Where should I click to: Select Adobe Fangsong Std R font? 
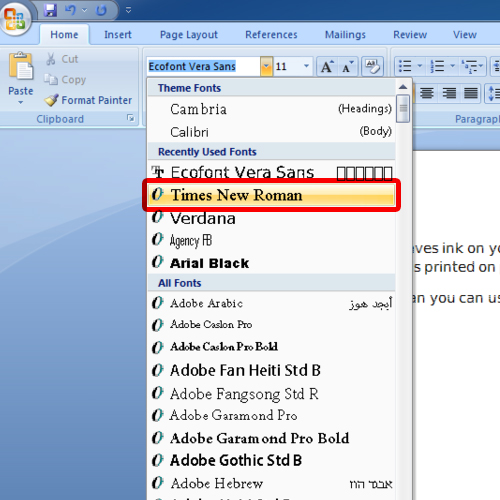click(271, 394)
